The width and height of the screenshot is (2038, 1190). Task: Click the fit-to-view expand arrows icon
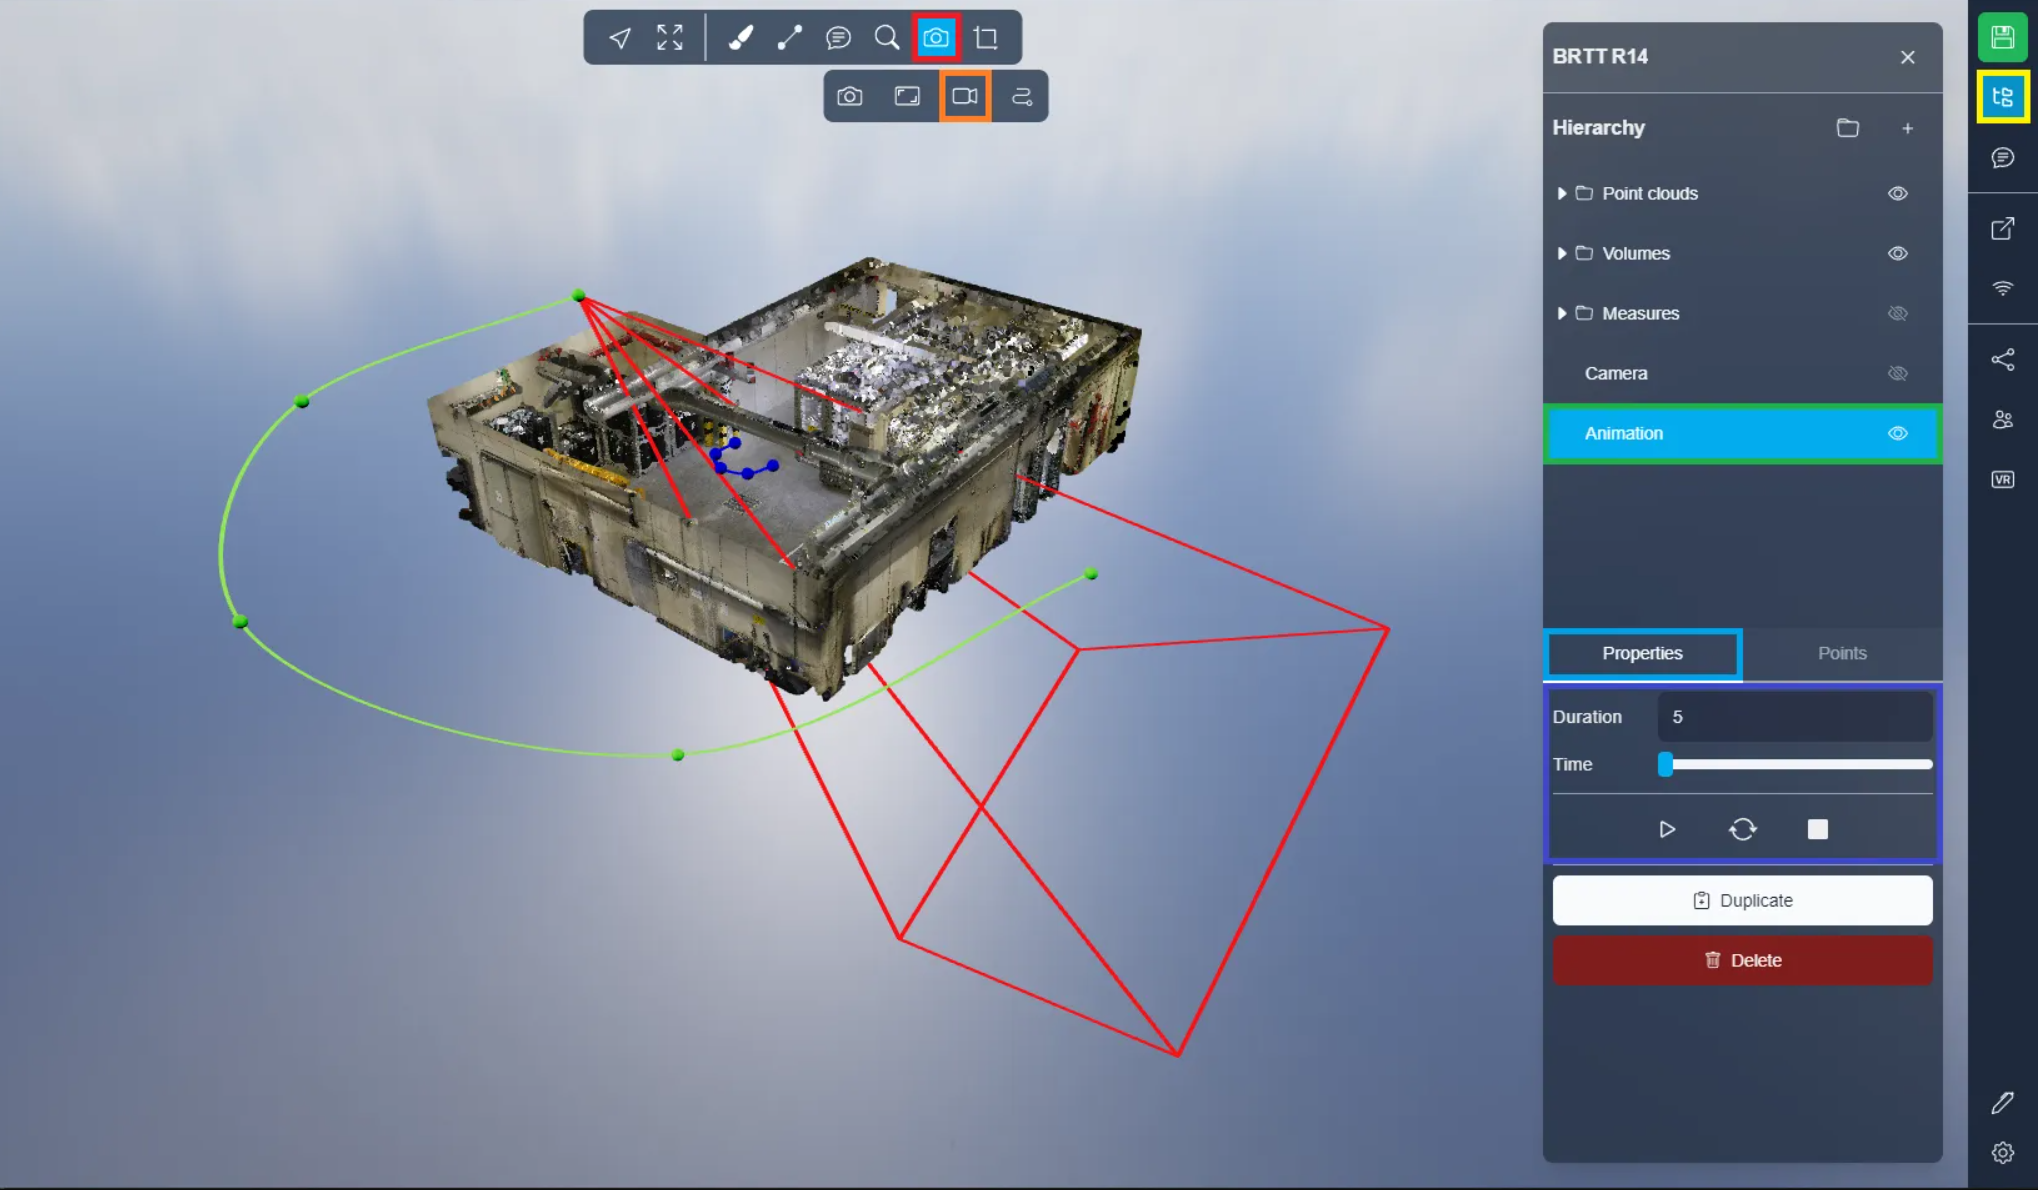coord(669,38)
